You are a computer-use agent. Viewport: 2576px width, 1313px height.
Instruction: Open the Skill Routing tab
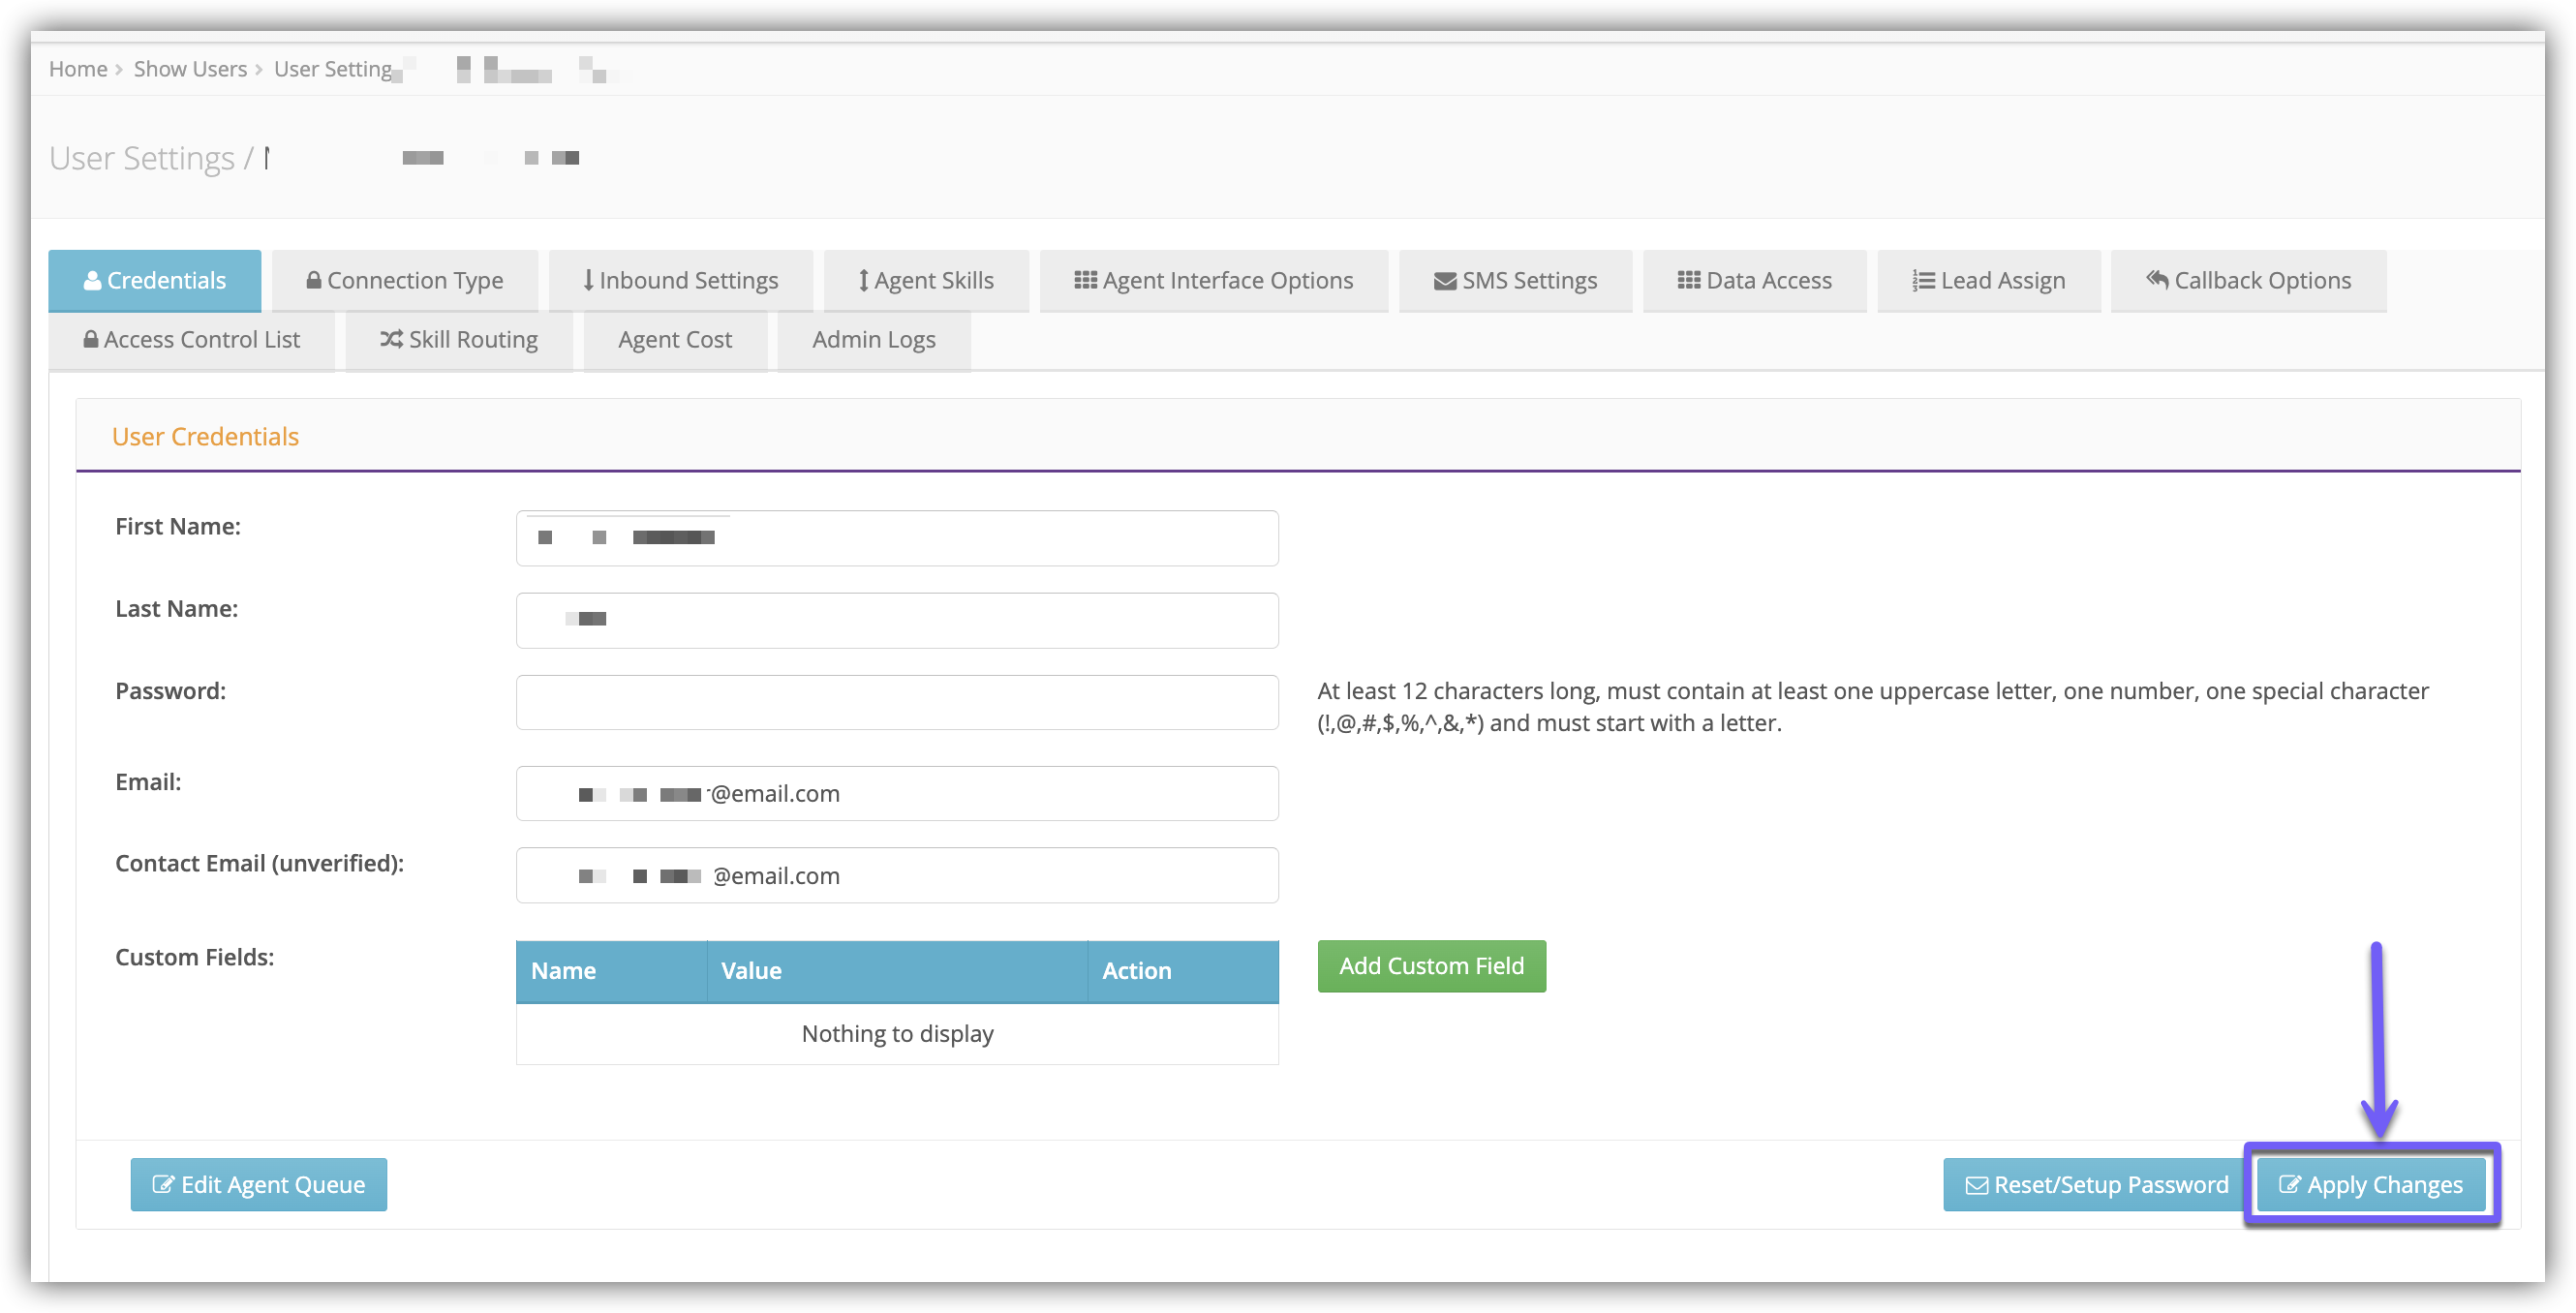coord(459,340)
